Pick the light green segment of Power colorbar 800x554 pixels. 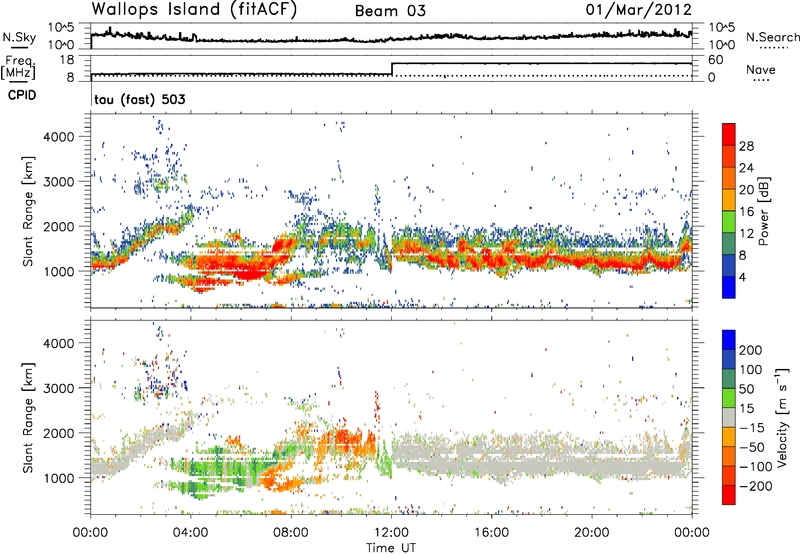[729, 222]
